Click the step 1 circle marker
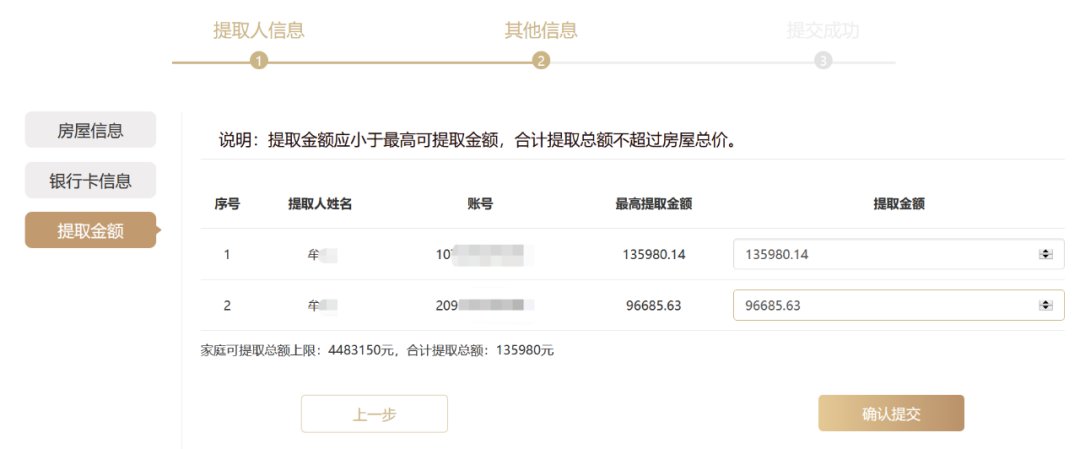This screenshot has width=1080, height=449. pyautogui.click(x=259, y=61)
